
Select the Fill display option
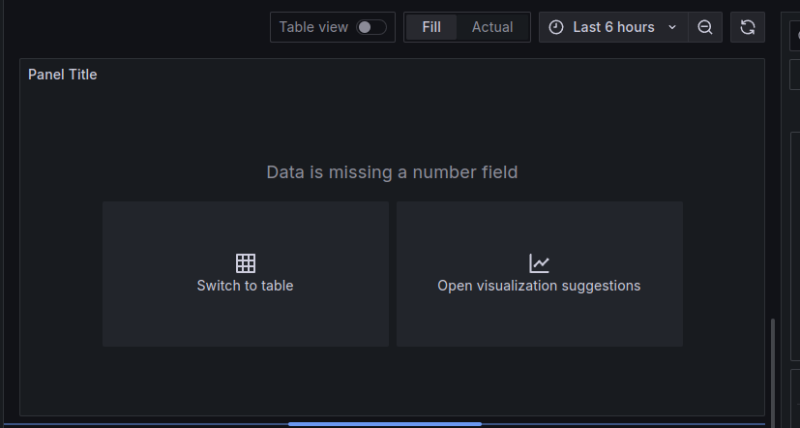coord(431,27)
